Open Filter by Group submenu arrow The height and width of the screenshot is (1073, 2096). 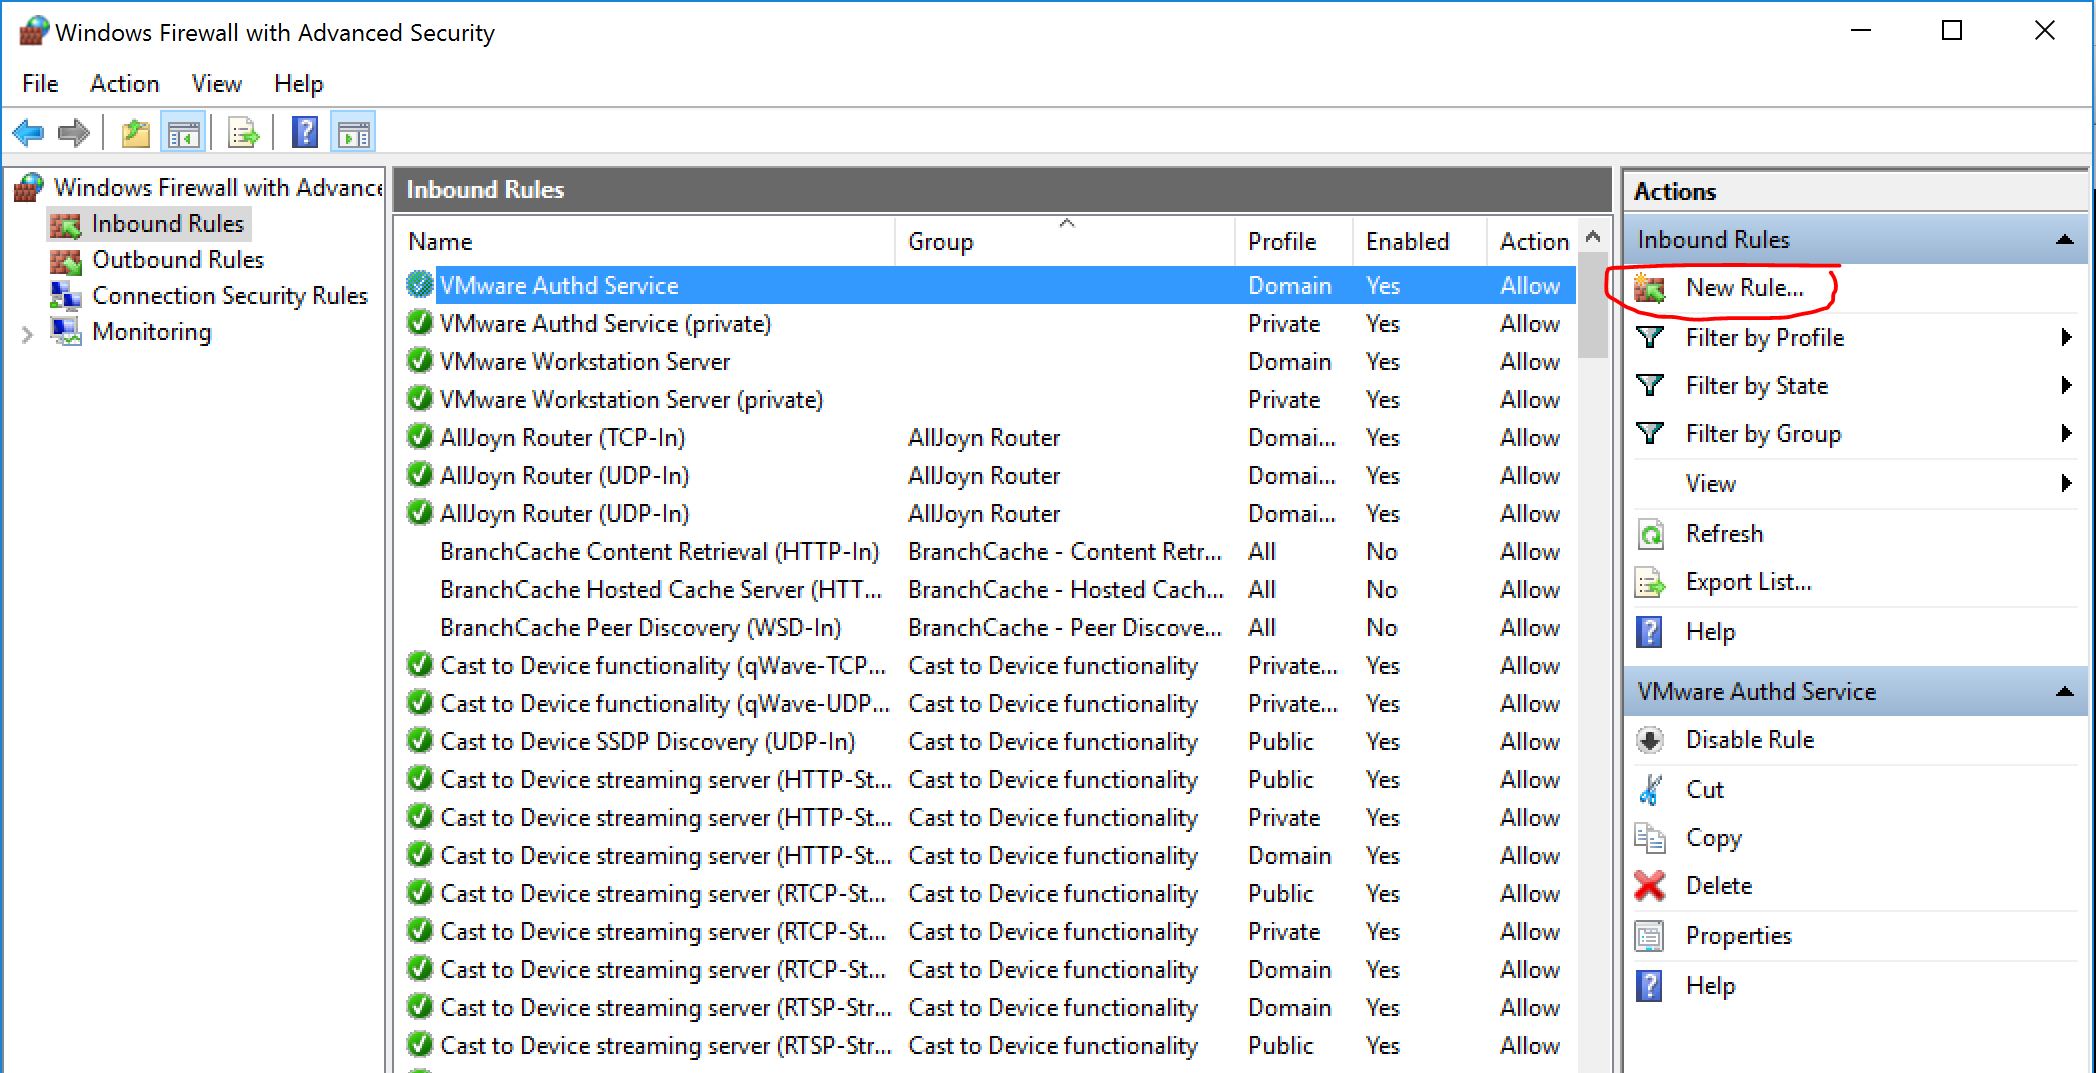coord(2066,434)
